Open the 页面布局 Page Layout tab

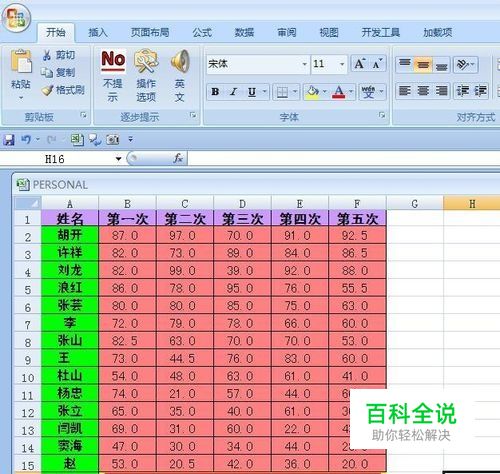[150, 33]
